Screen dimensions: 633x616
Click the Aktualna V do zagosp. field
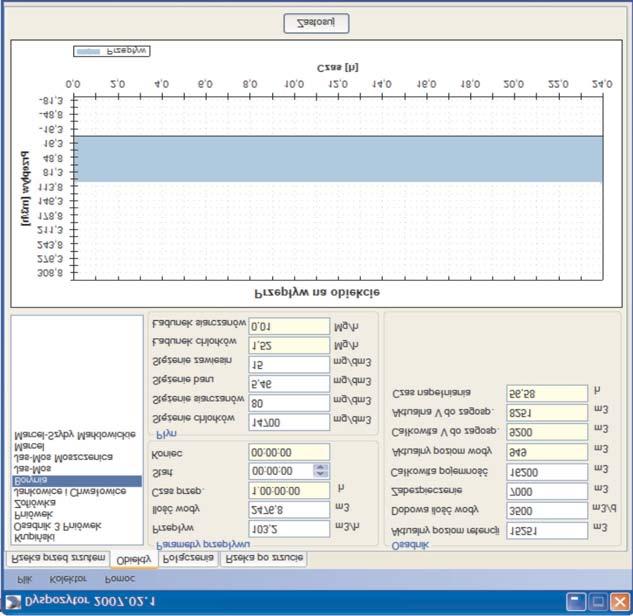(x=547, y=413)
